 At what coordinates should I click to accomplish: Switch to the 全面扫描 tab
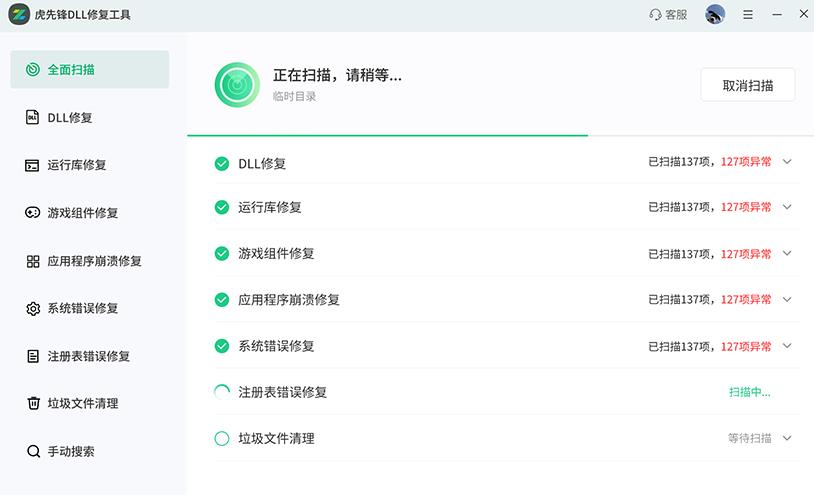pos(90,70)
